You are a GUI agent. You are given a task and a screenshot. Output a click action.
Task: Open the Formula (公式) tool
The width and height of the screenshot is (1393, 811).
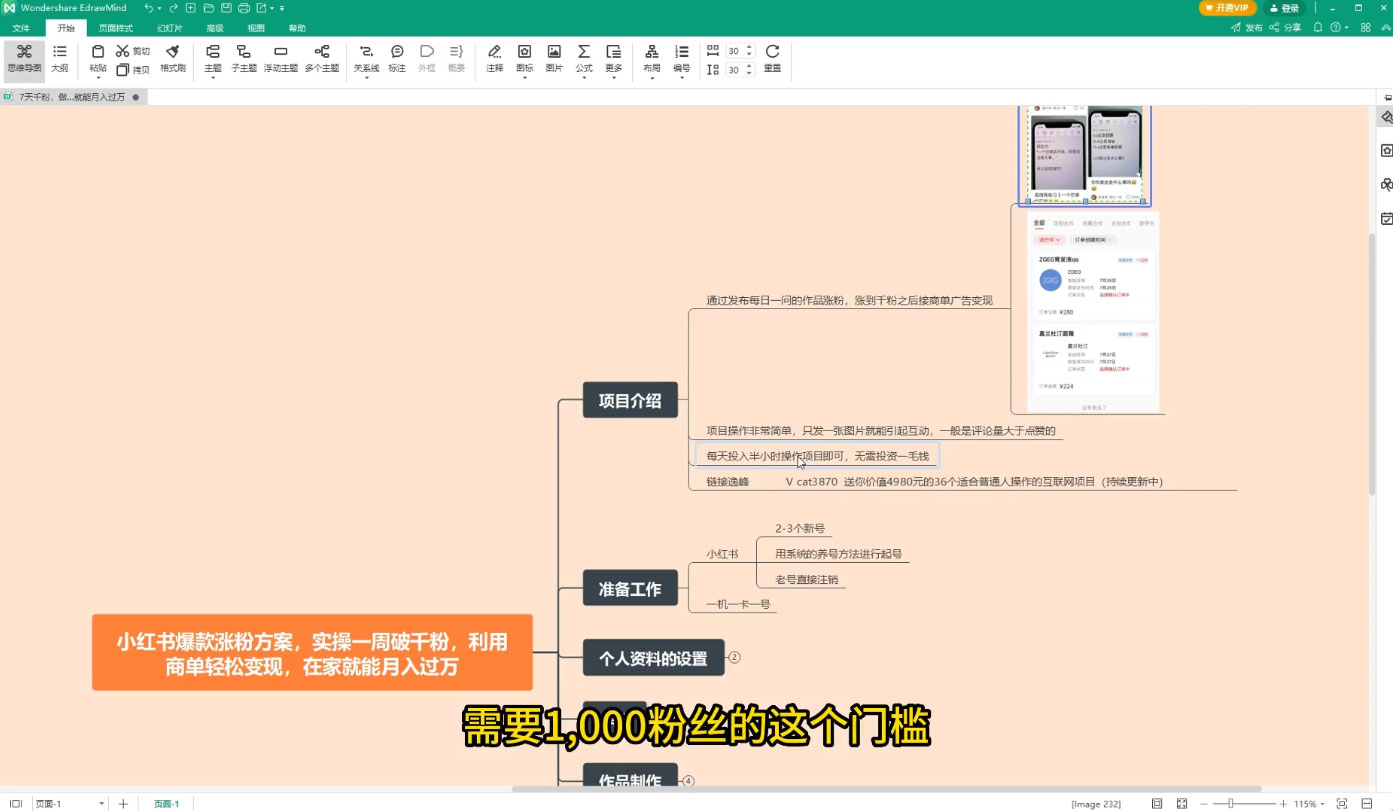pos(583,58)
